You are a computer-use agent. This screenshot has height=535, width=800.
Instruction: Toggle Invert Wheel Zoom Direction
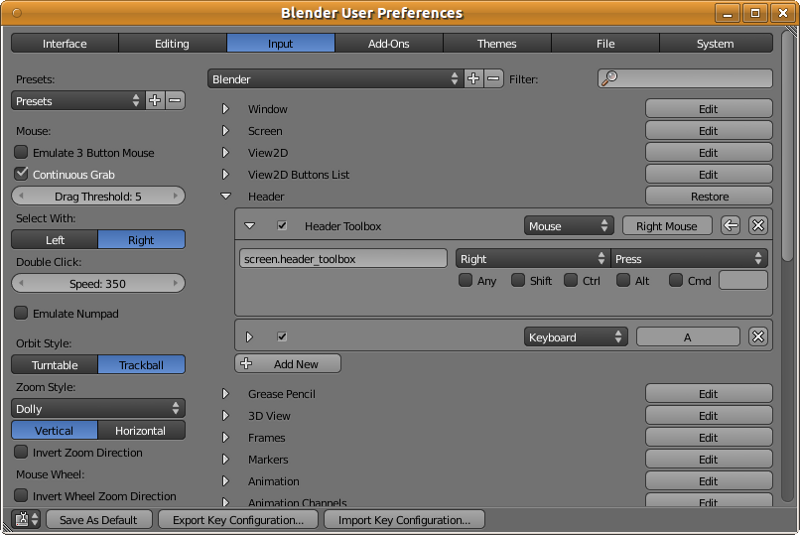tap(21, 495)
